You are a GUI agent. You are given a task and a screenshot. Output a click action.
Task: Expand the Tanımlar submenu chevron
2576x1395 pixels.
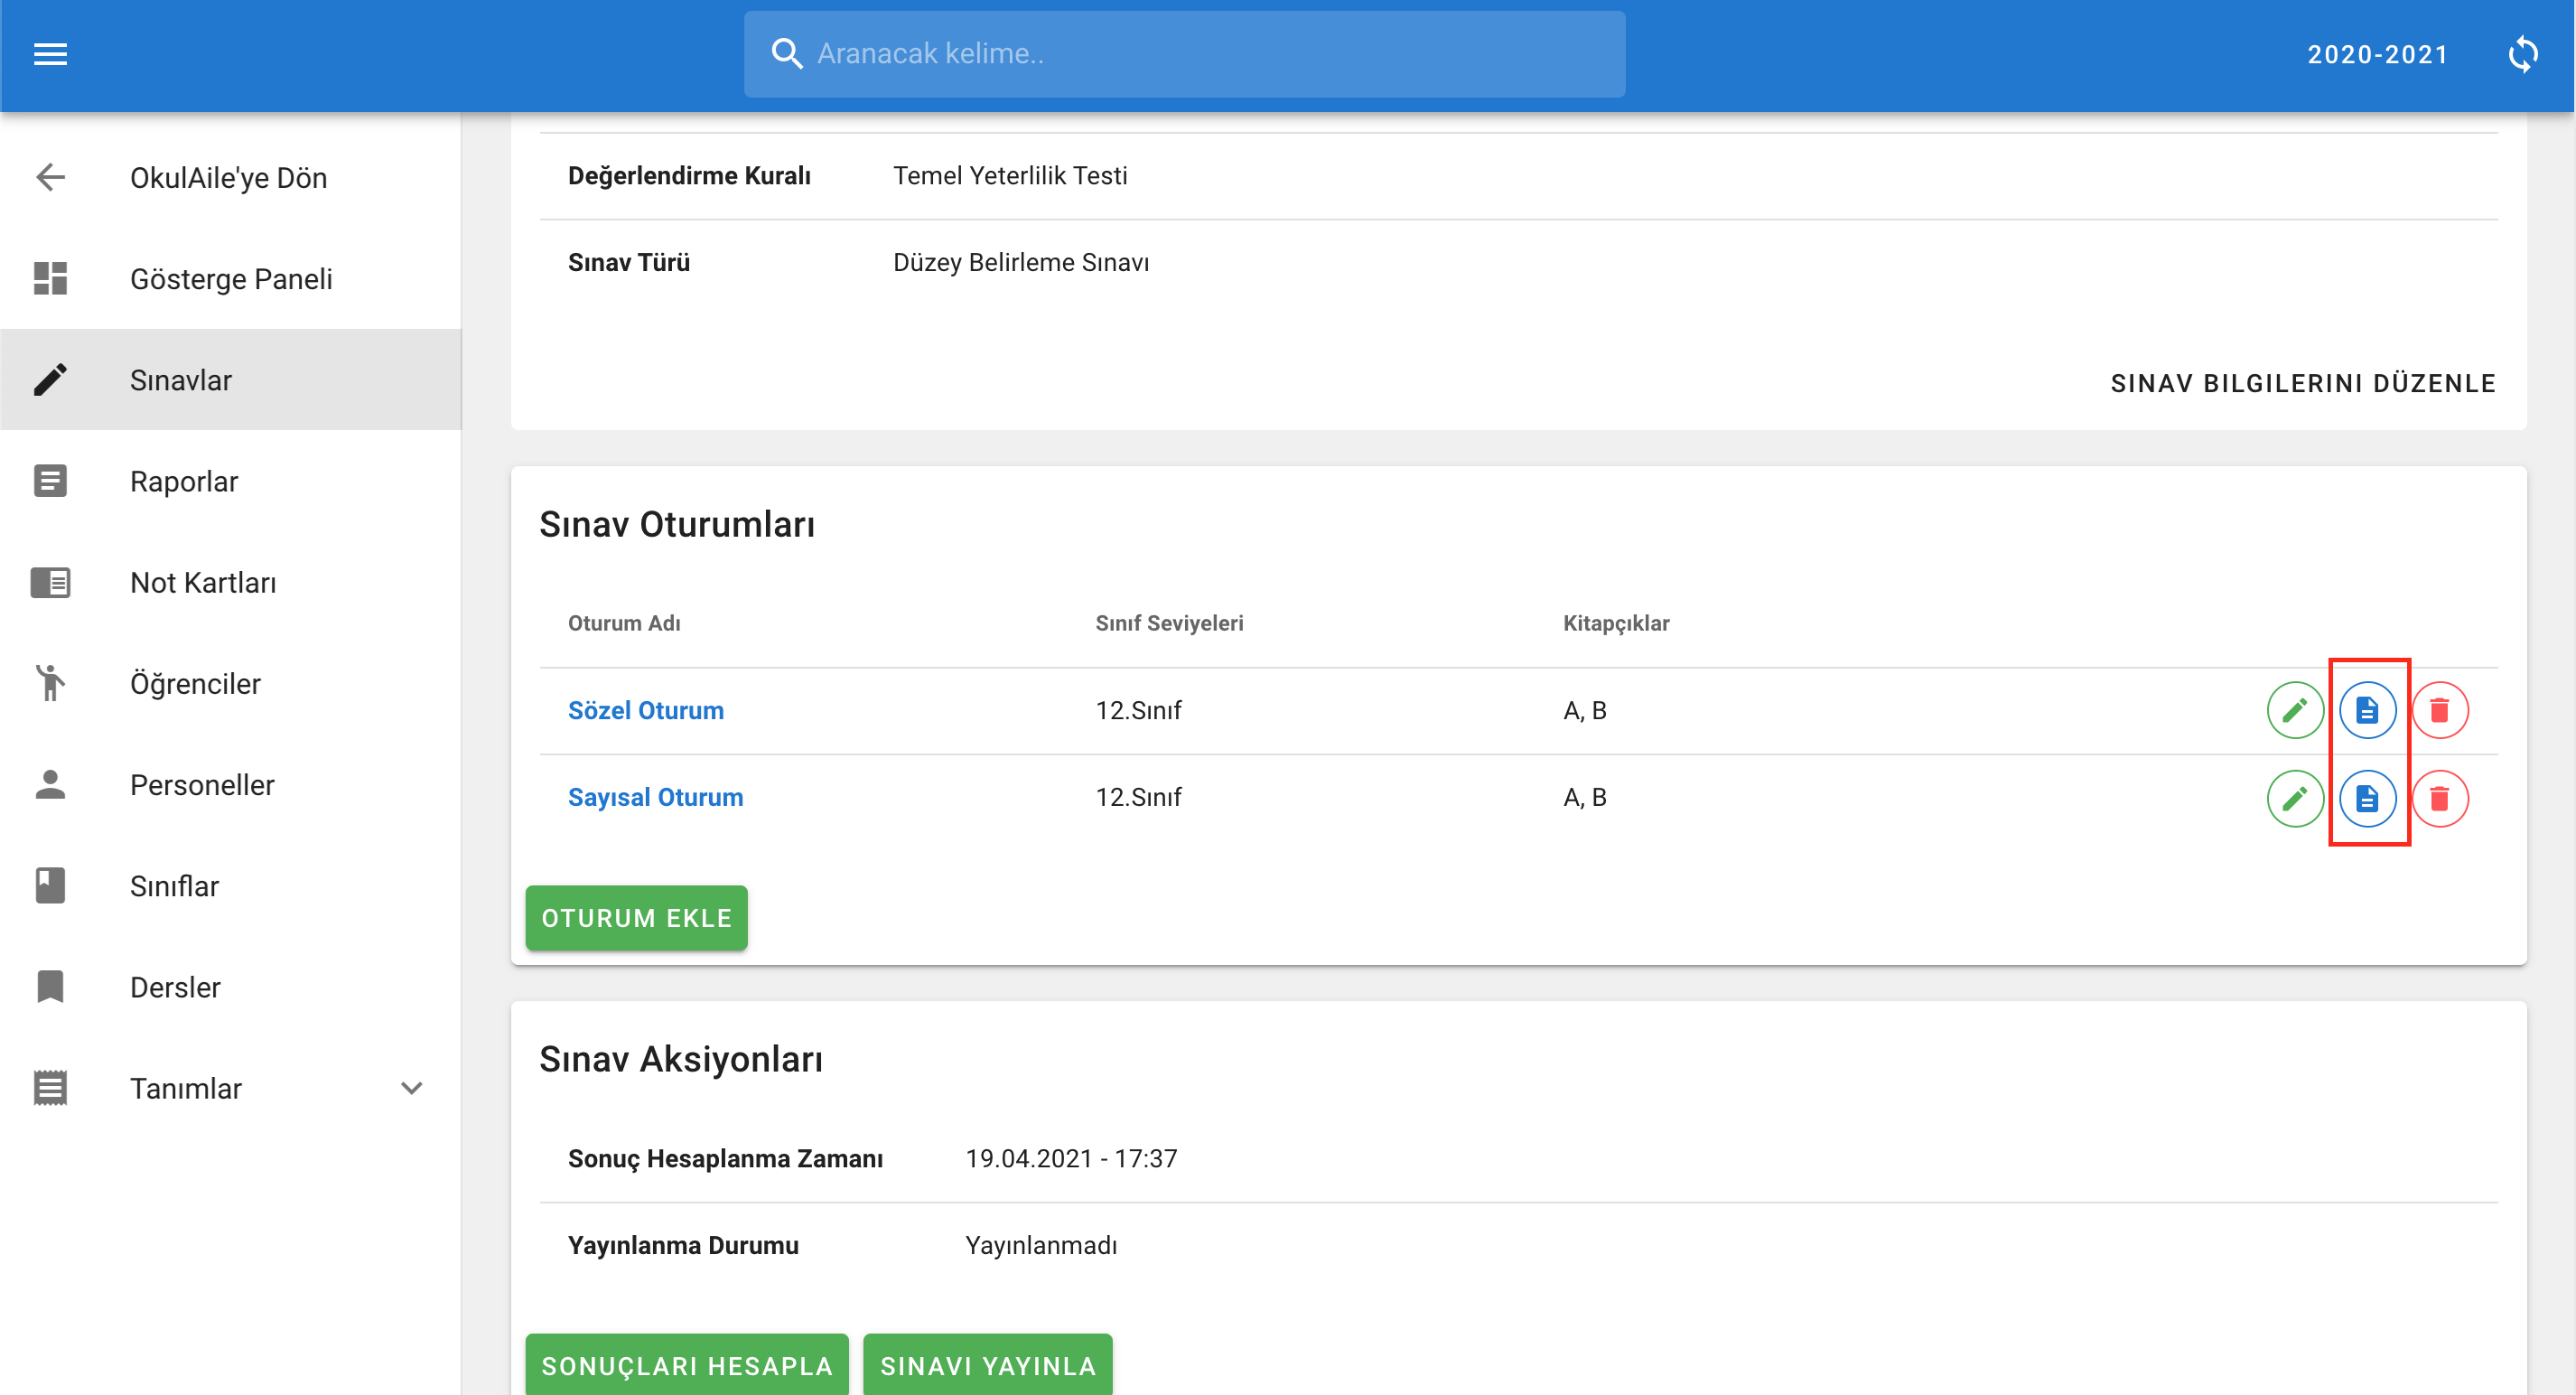click(x=412, y=1088)
